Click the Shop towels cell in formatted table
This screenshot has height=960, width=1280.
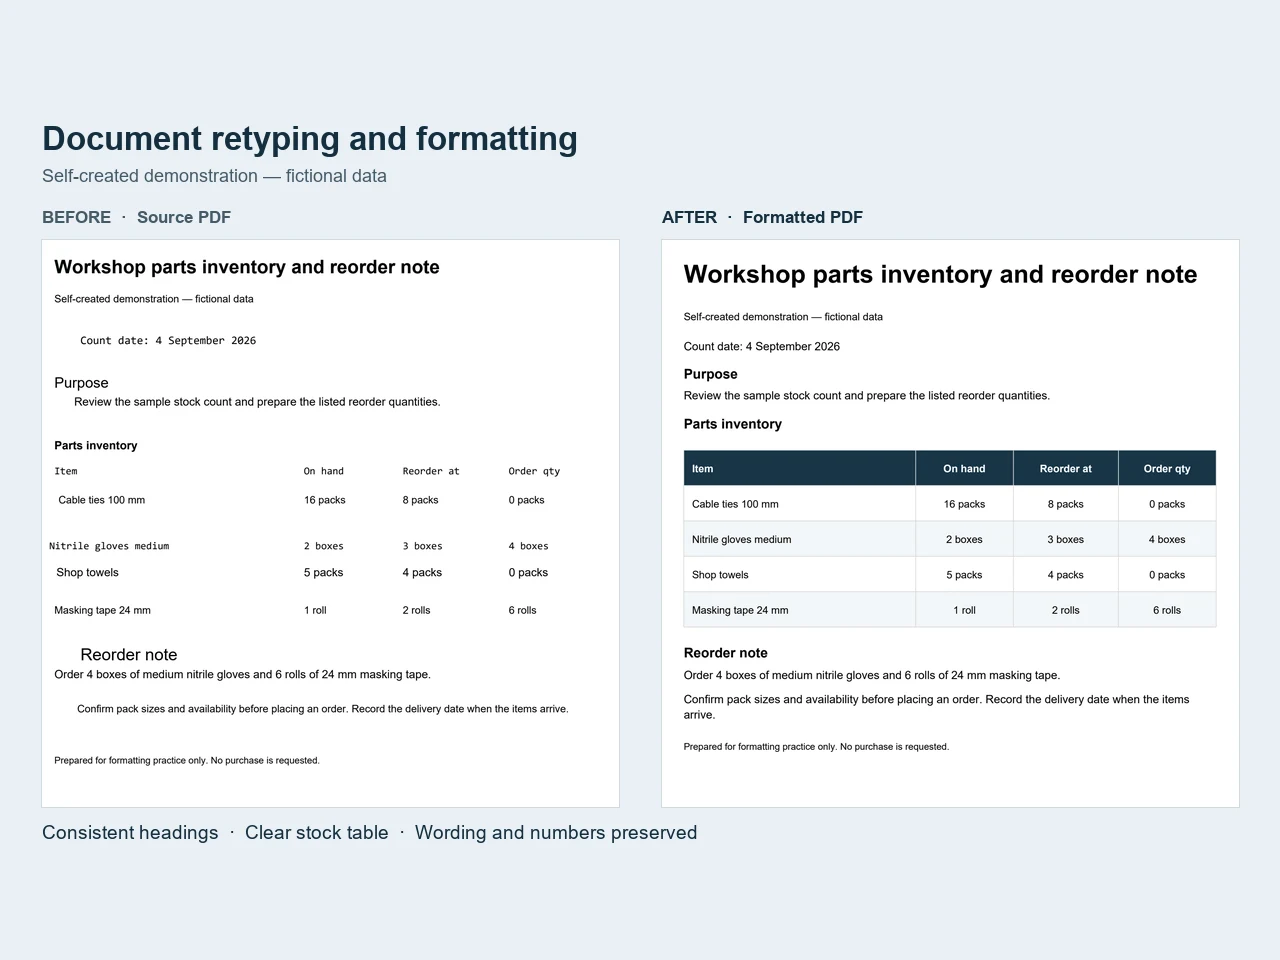point(800,575)
